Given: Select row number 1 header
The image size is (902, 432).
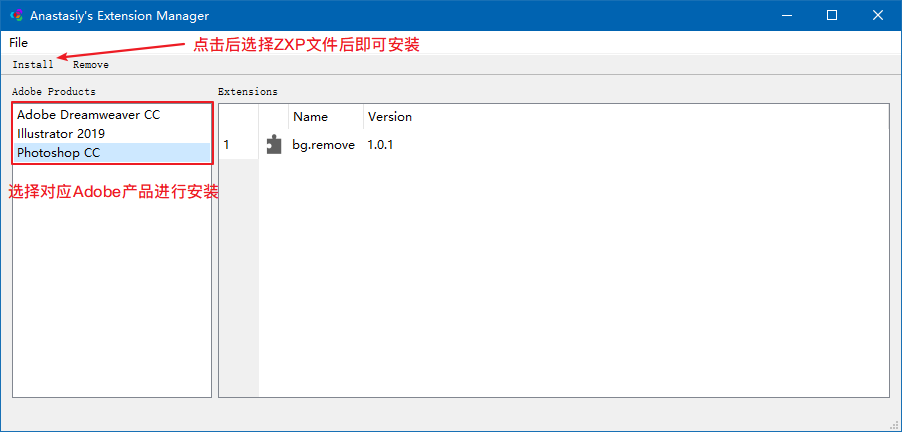Looking at the screenshot, I should click(x=239, y=144).
